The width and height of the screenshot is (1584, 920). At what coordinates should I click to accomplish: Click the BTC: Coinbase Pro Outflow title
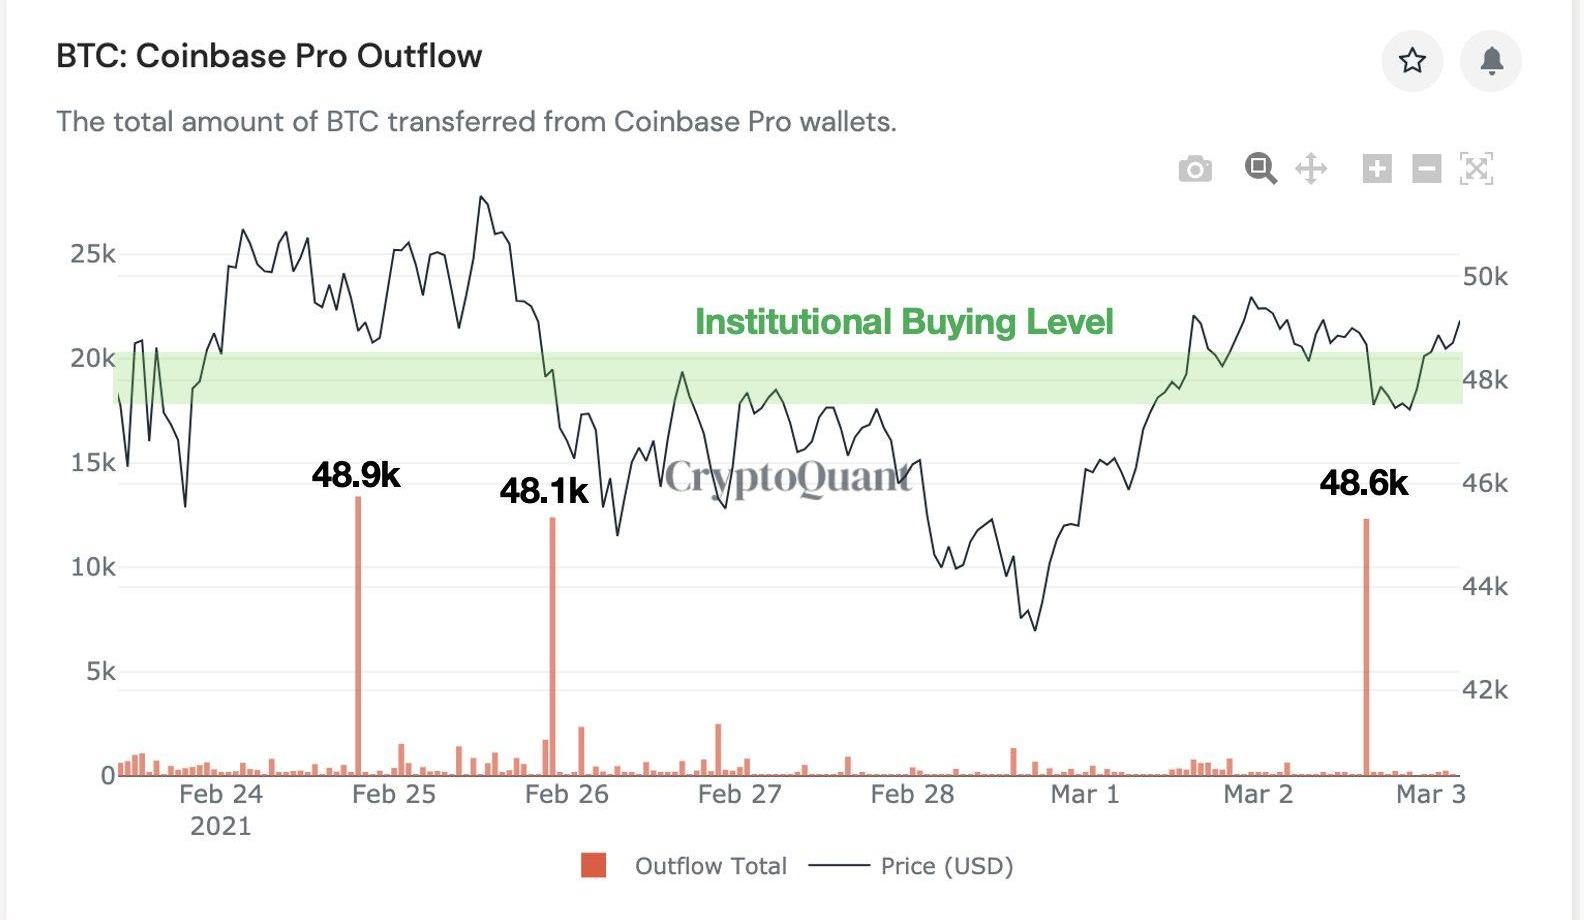coord(269,56)
